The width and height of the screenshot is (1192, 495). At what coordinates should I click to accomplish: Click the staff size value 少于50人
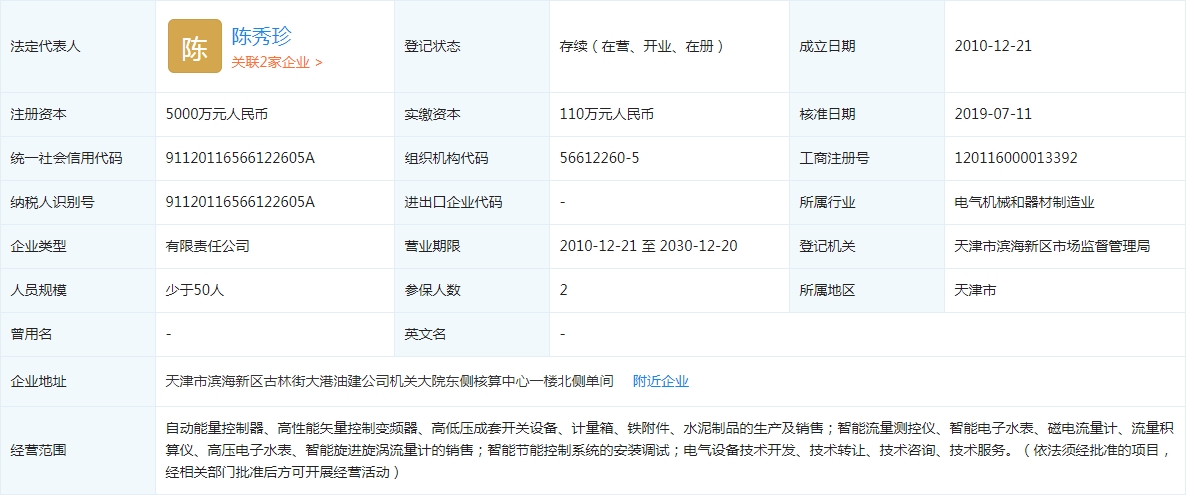195,290
